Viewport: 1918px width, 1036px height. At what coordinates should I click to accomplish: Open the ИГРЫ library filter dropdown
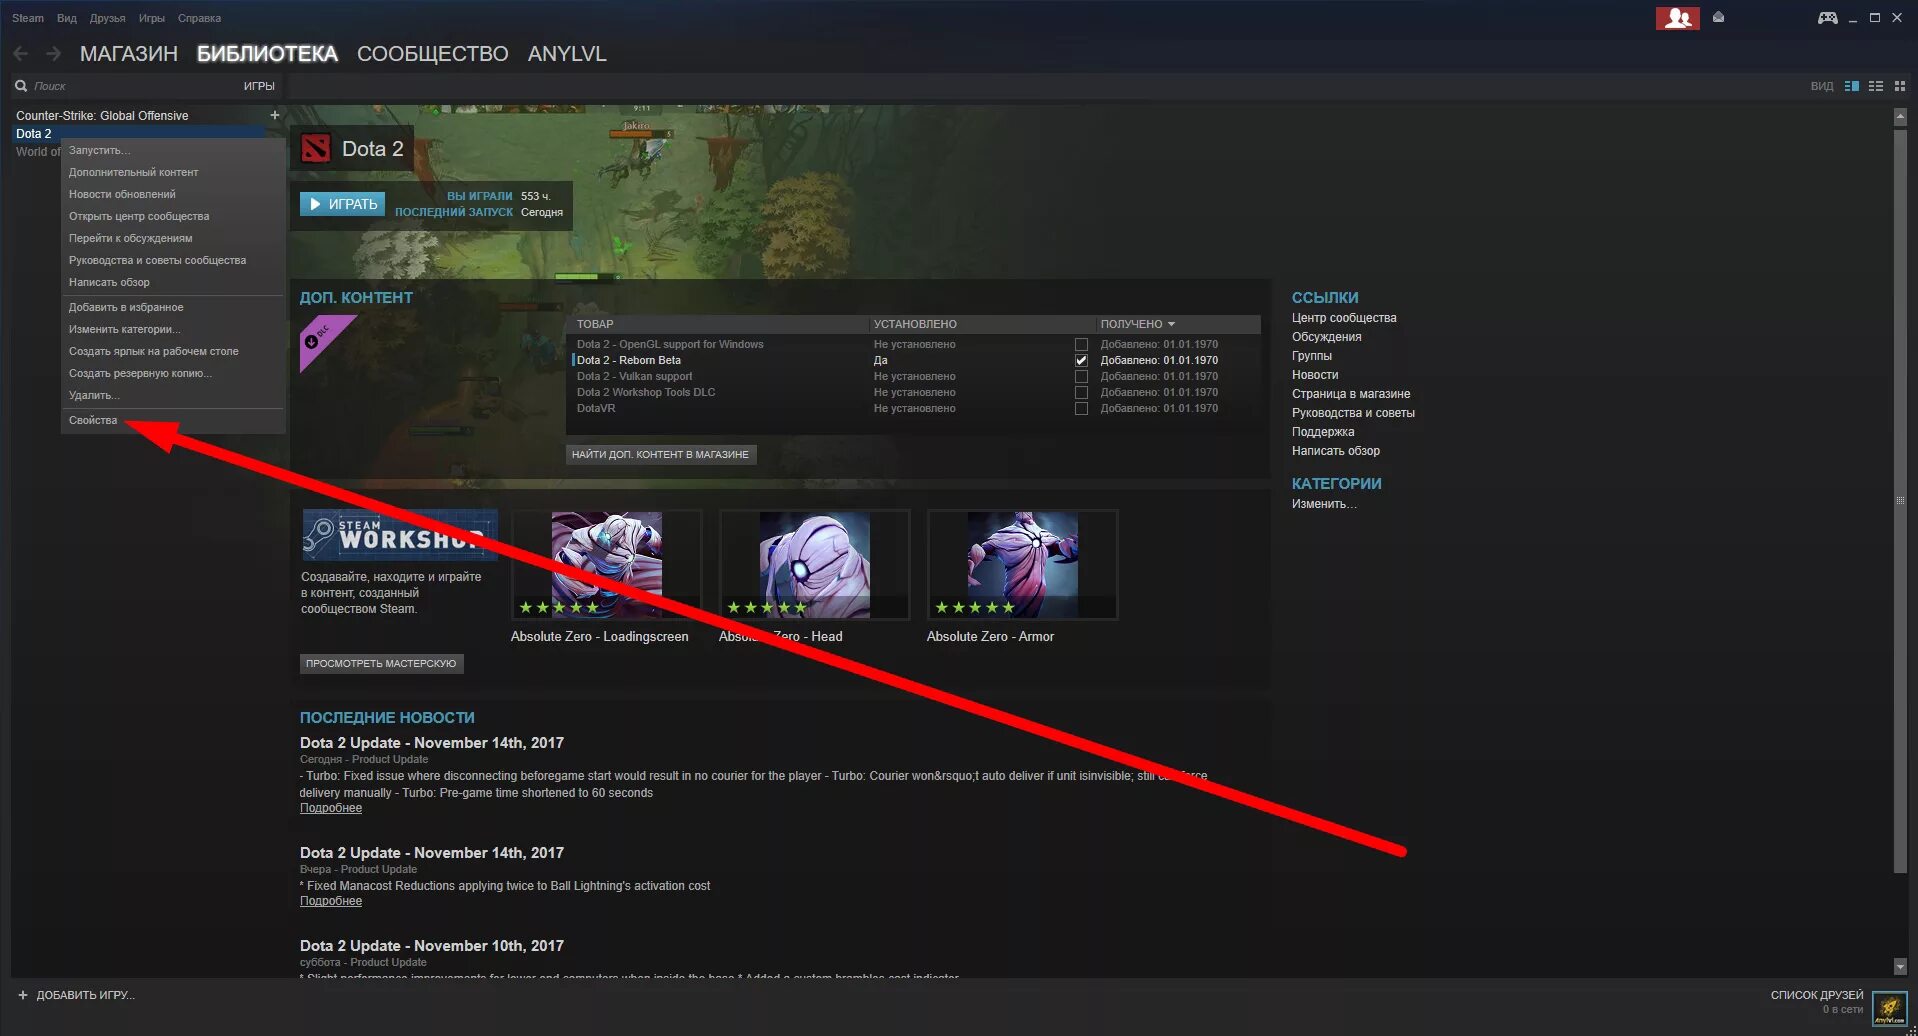click(x=259, y=86)
